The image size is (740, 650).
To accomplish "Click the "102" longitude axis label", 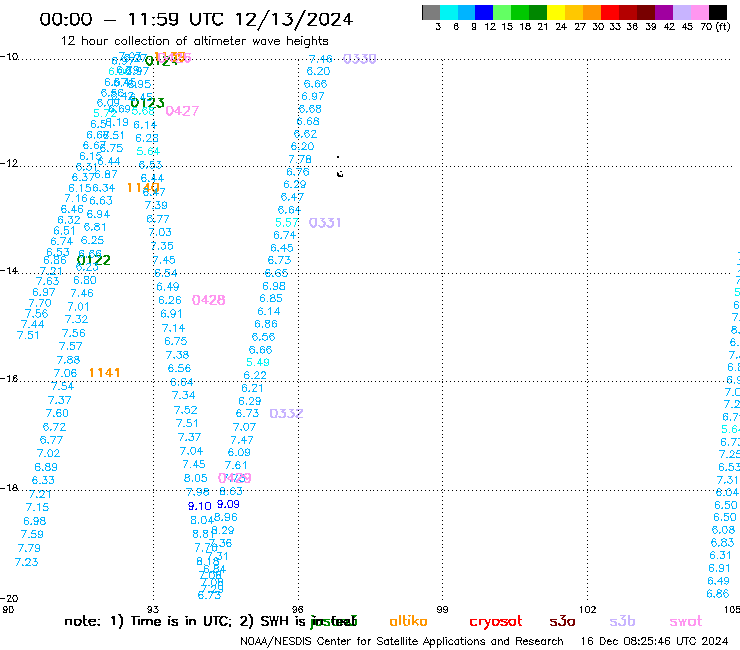I will tap(588, 609).
